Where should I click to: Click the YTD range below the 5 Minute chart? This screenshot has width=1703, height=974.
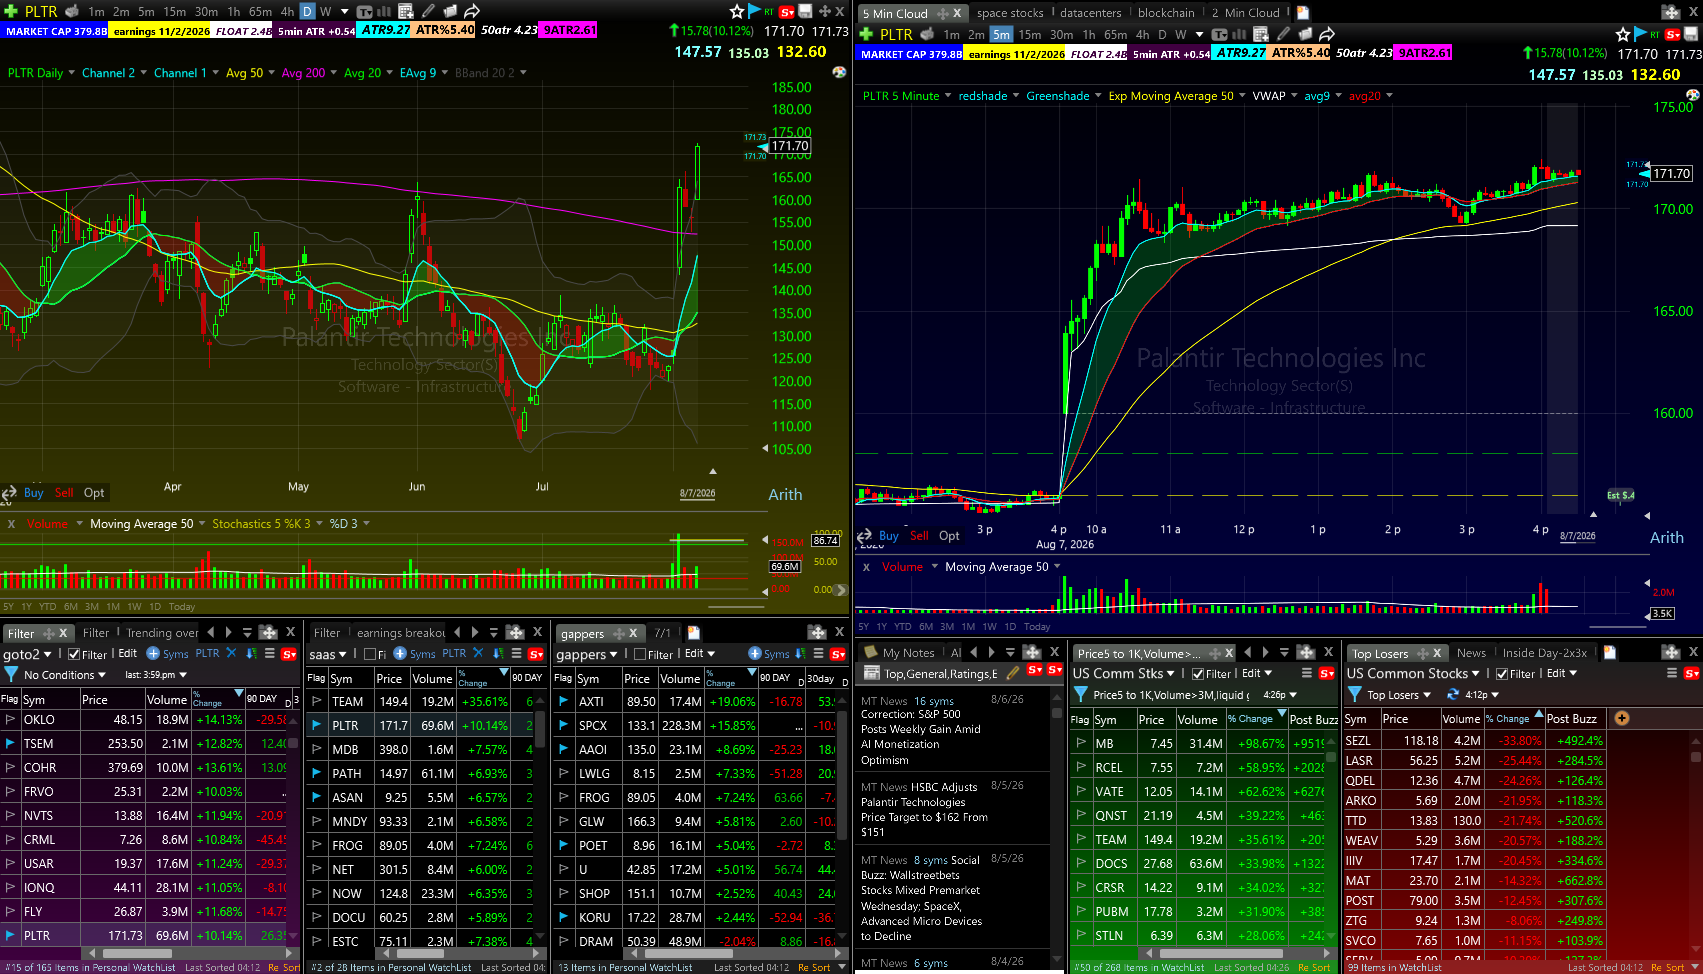(902, 627)
